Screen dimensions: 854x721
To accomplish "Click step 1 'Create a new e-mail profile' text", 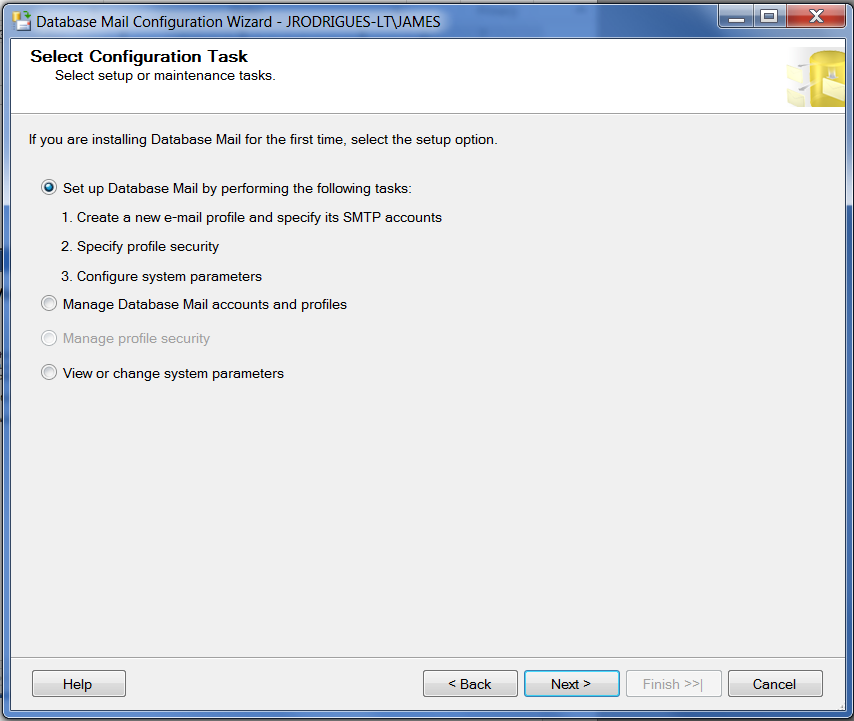I will (x=251, y=217).
